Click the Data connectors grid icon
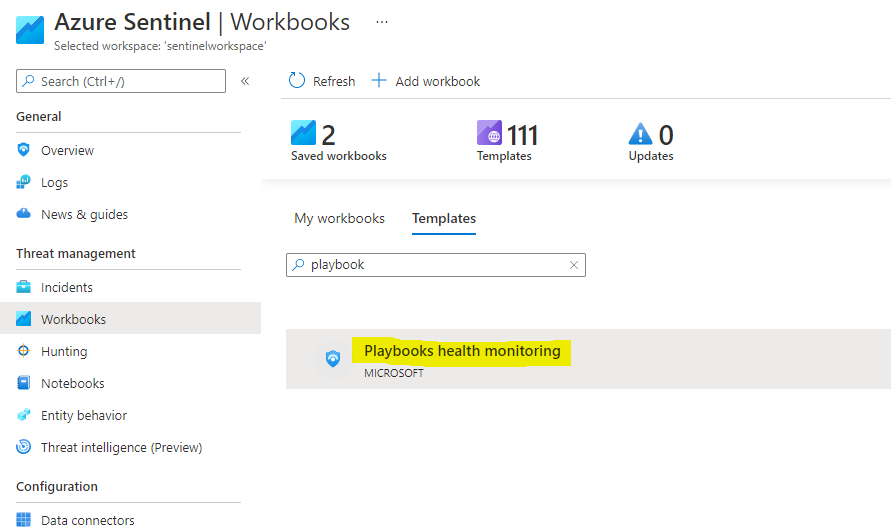 click(23, 520)
